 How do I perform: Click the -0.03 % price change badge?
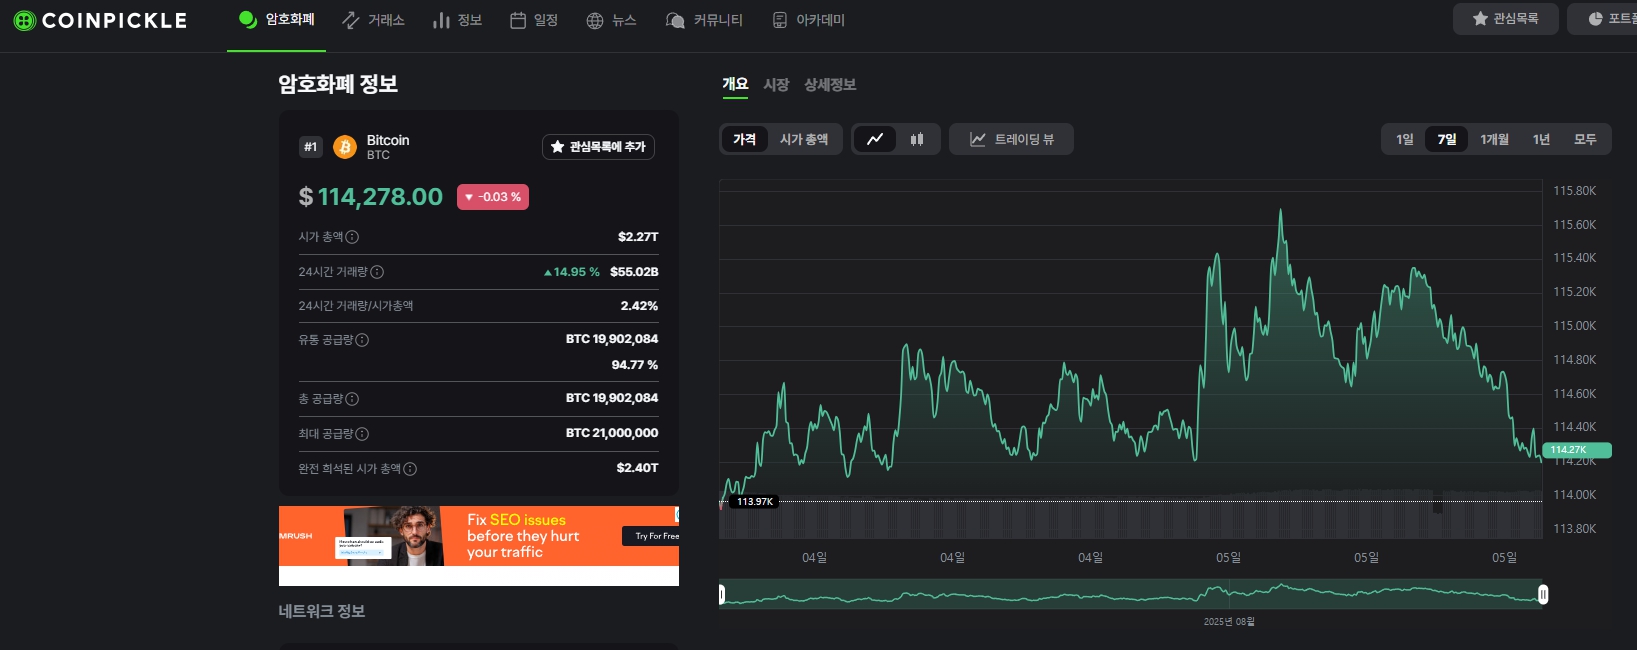coord(493,197)
